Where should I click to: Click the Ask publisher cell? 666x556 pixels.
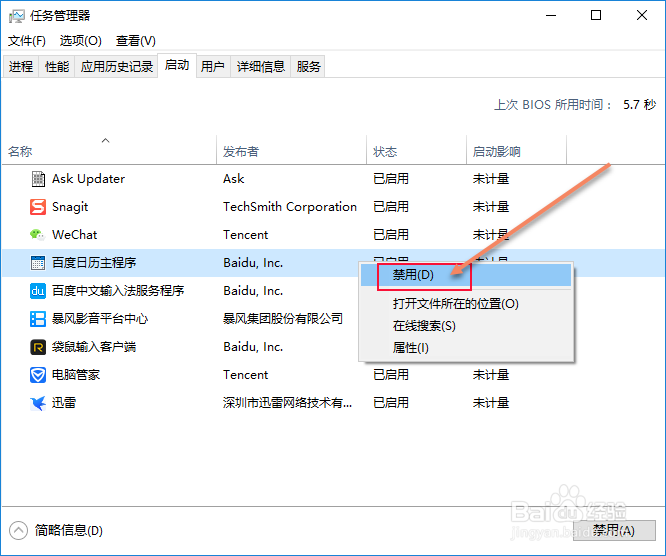[x=234, y=179]
